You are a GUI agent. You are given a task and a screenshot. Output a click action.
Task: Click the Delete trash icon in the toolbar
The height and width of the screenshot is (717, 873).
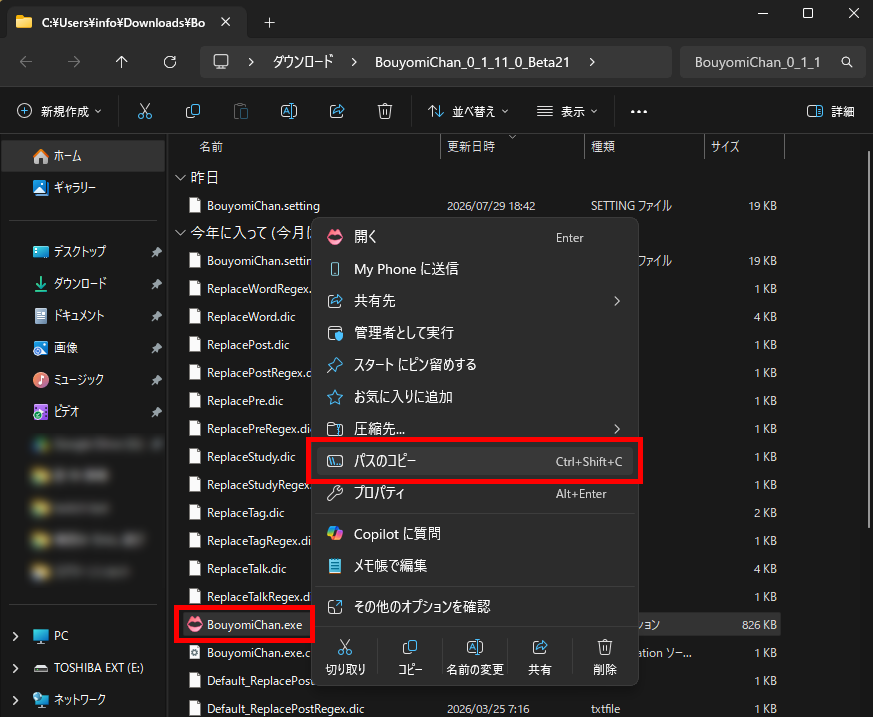(x=385, y=111)
